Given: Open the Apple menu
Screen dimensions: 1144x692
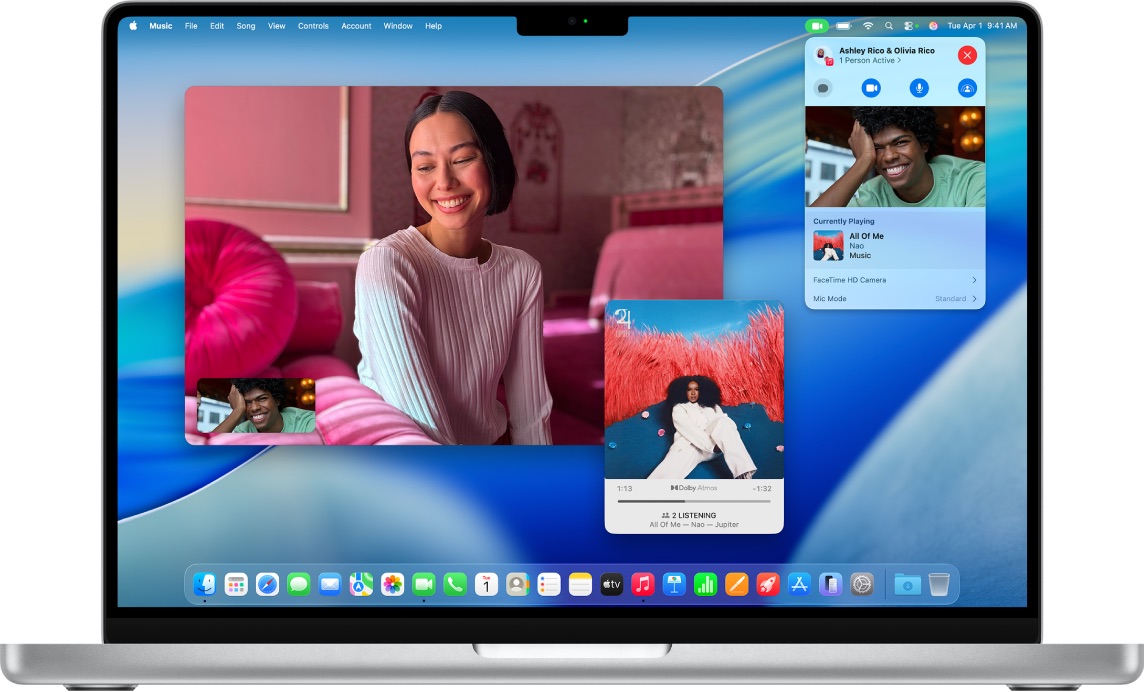Looking at the screenshot, I should [133, 26].
